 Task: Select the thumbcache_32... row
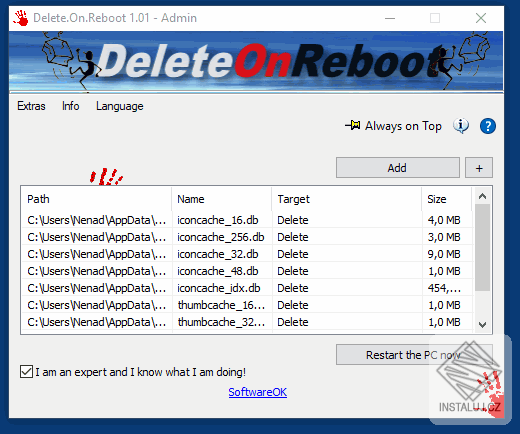click(247, 322)
